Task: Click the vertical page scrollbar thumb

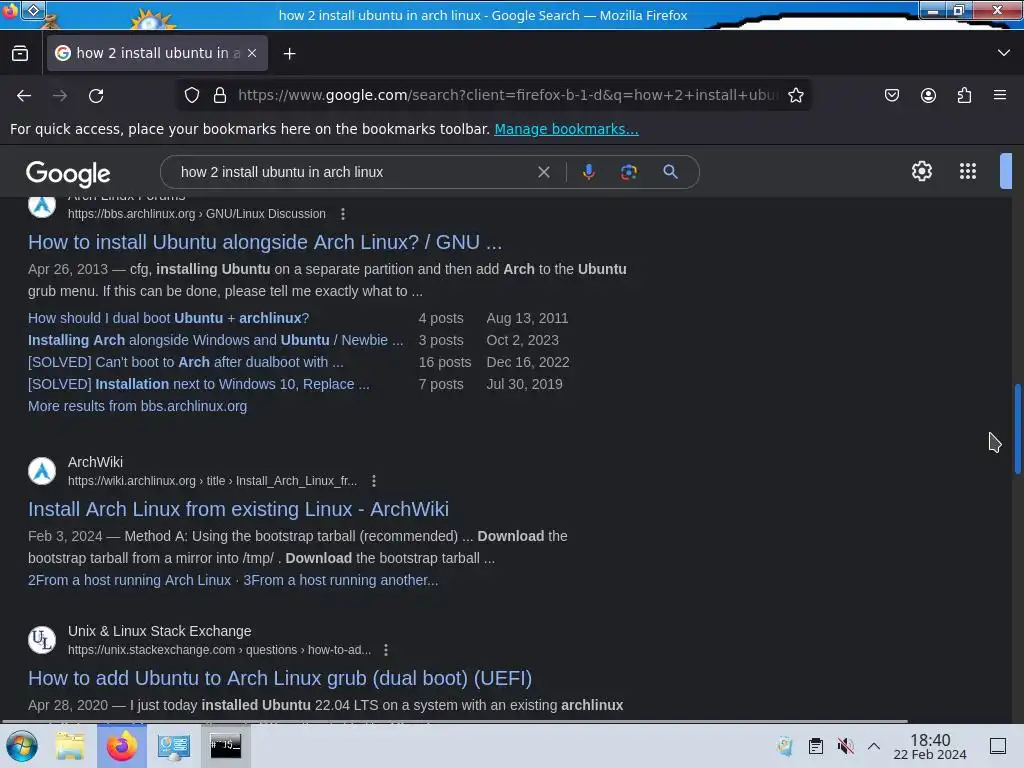Action: [x=1017, y=429]
